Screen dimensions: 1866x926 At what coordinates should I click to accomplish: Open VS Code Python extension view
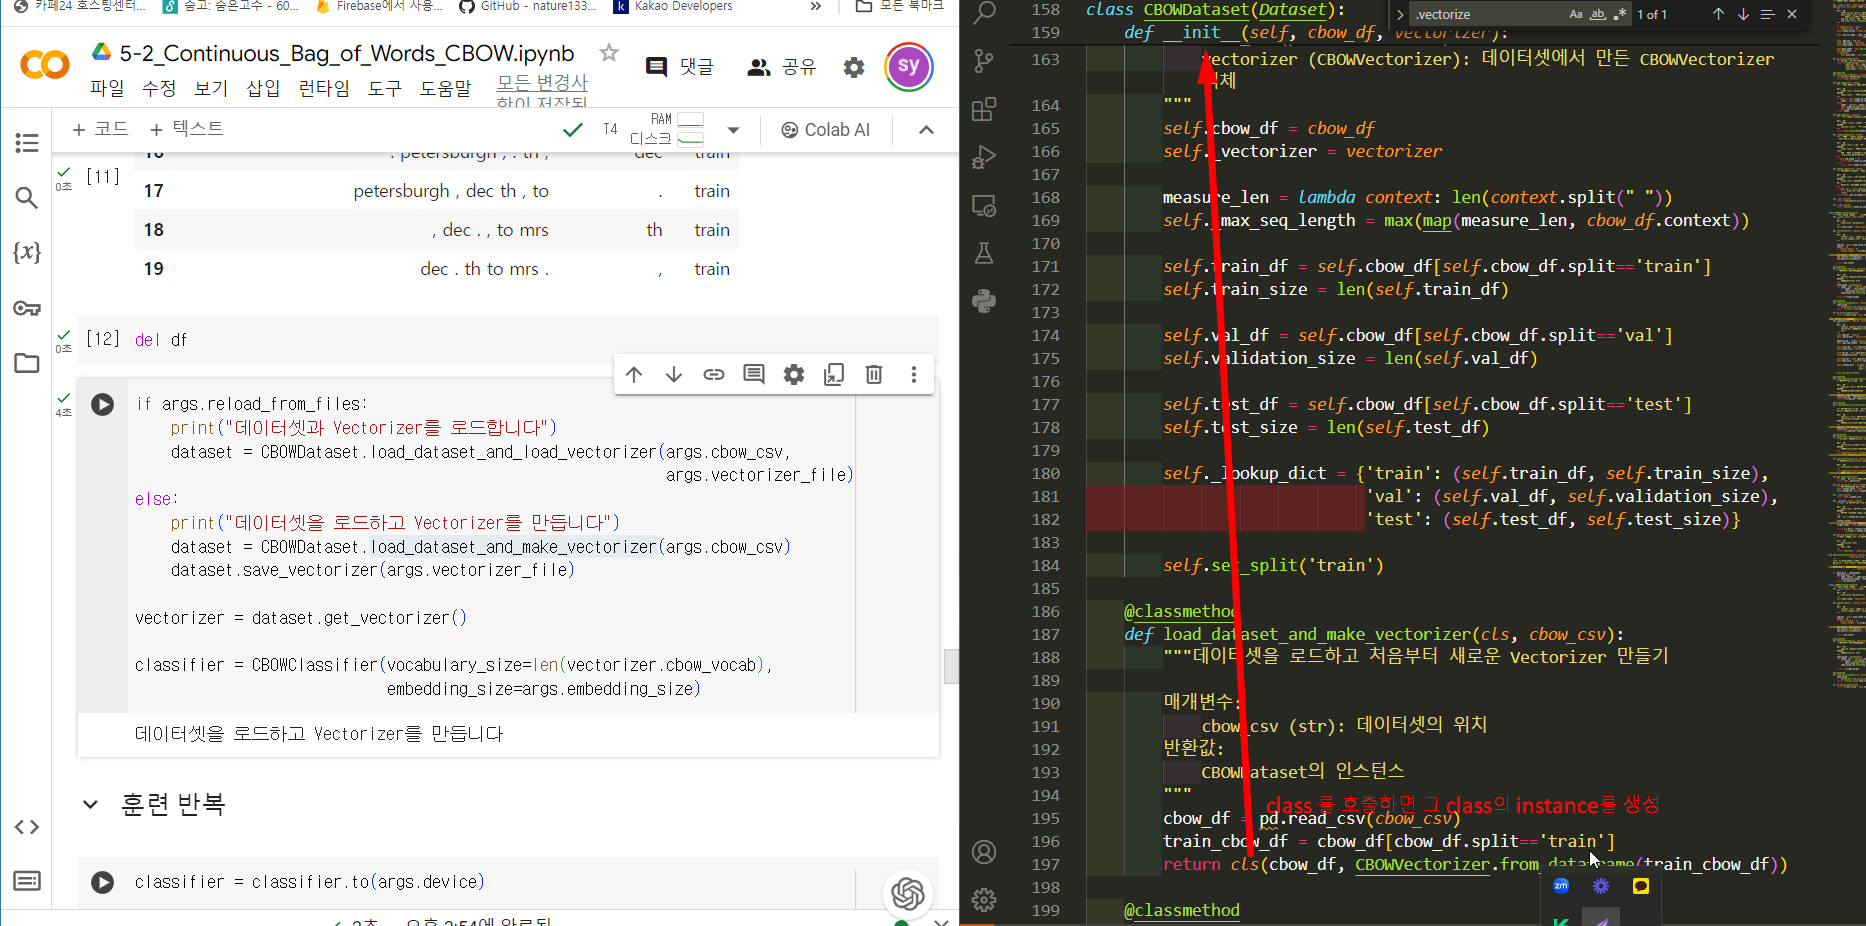point(984,301)
